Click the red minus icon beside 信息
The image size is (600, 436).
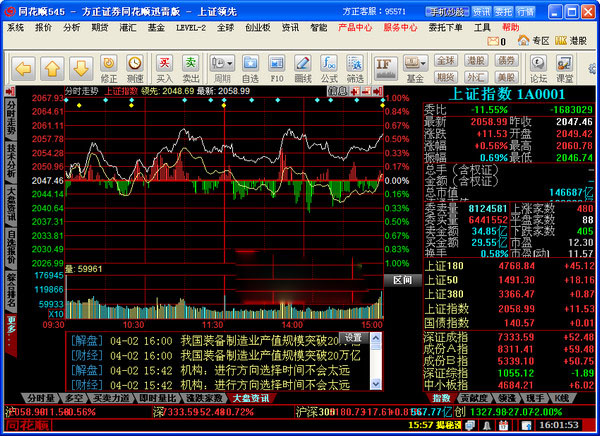pos(366,91)
